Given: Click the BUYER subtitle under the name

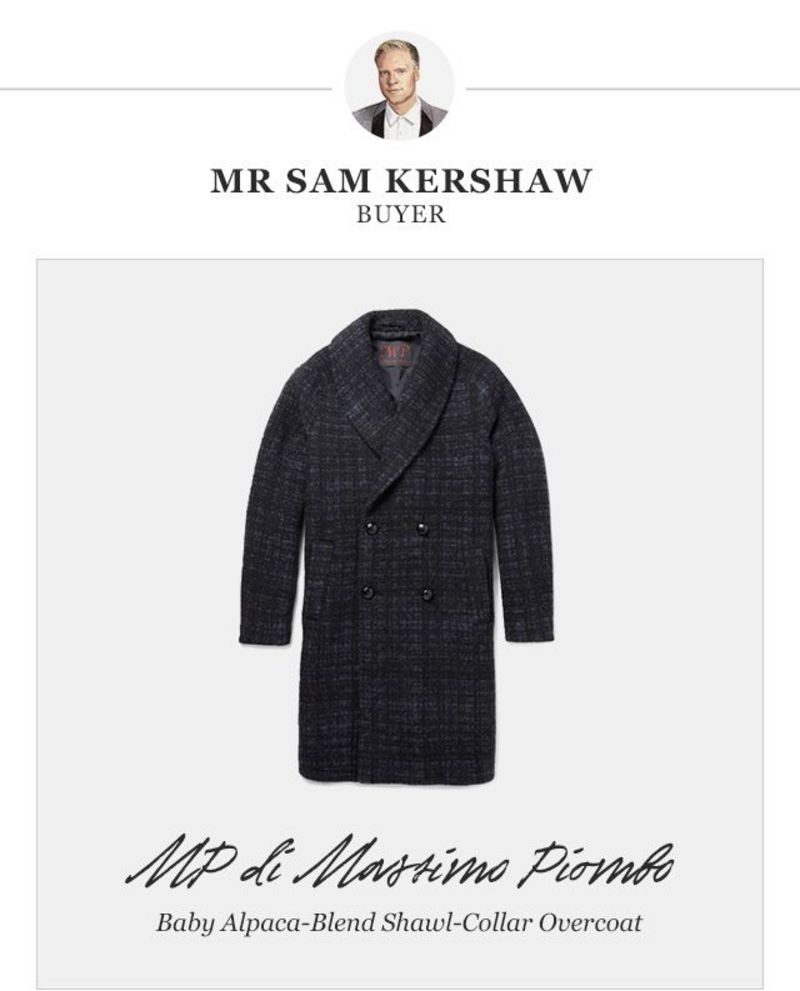Looking at the screenshot, I should tap(401, 215).
